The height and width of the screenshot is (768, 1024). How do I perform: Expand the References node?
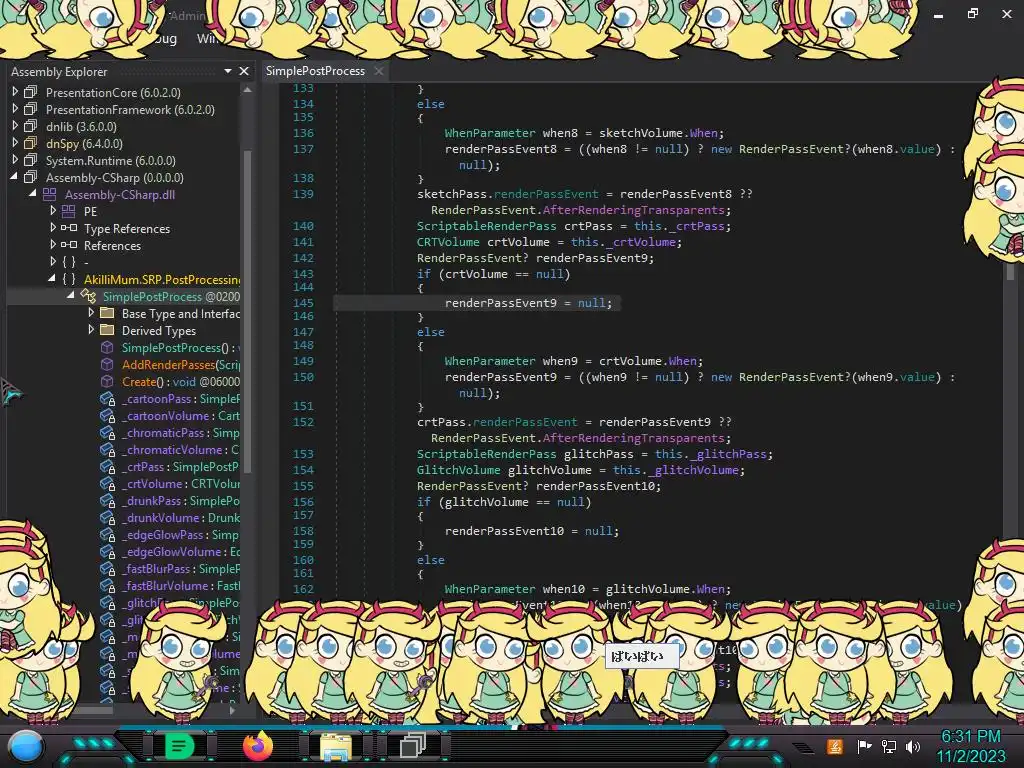(53, 245)
